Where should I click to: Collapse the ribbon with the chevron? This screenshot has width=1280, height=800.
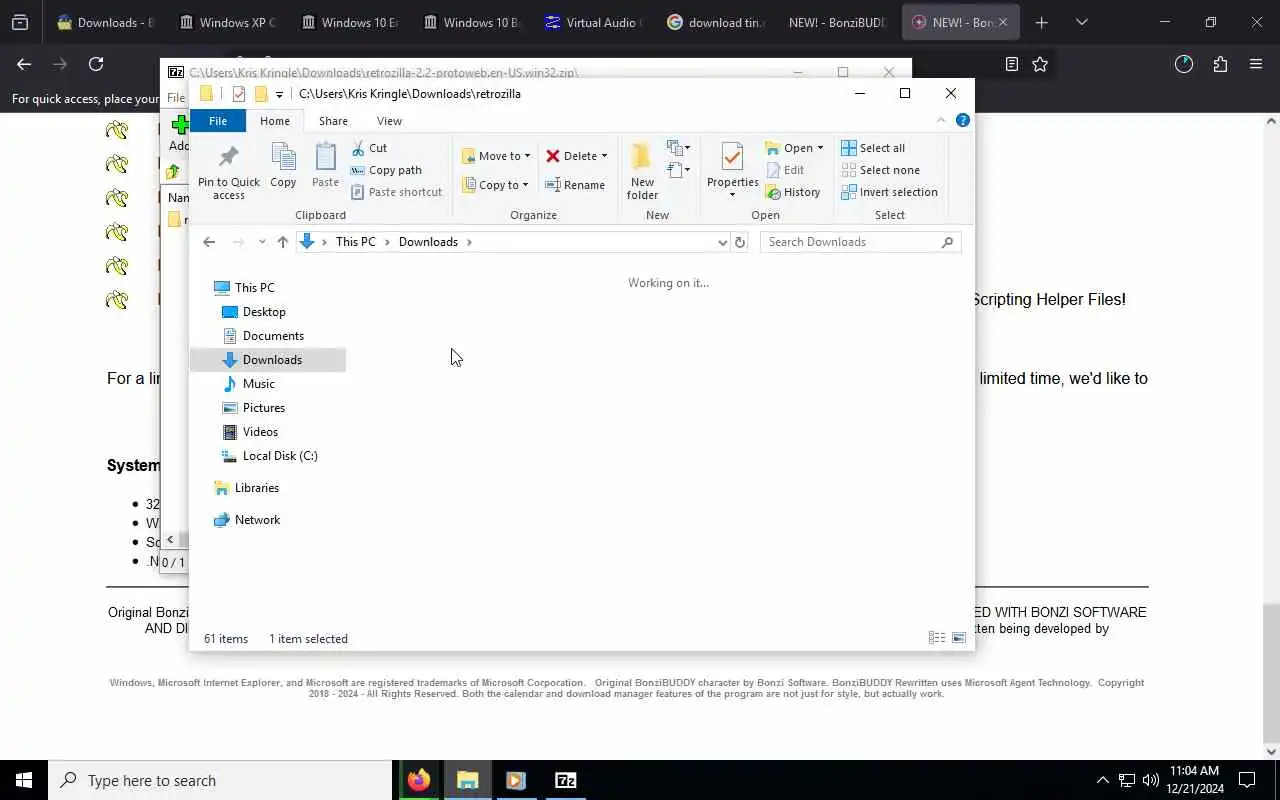(x=940, y=120)
